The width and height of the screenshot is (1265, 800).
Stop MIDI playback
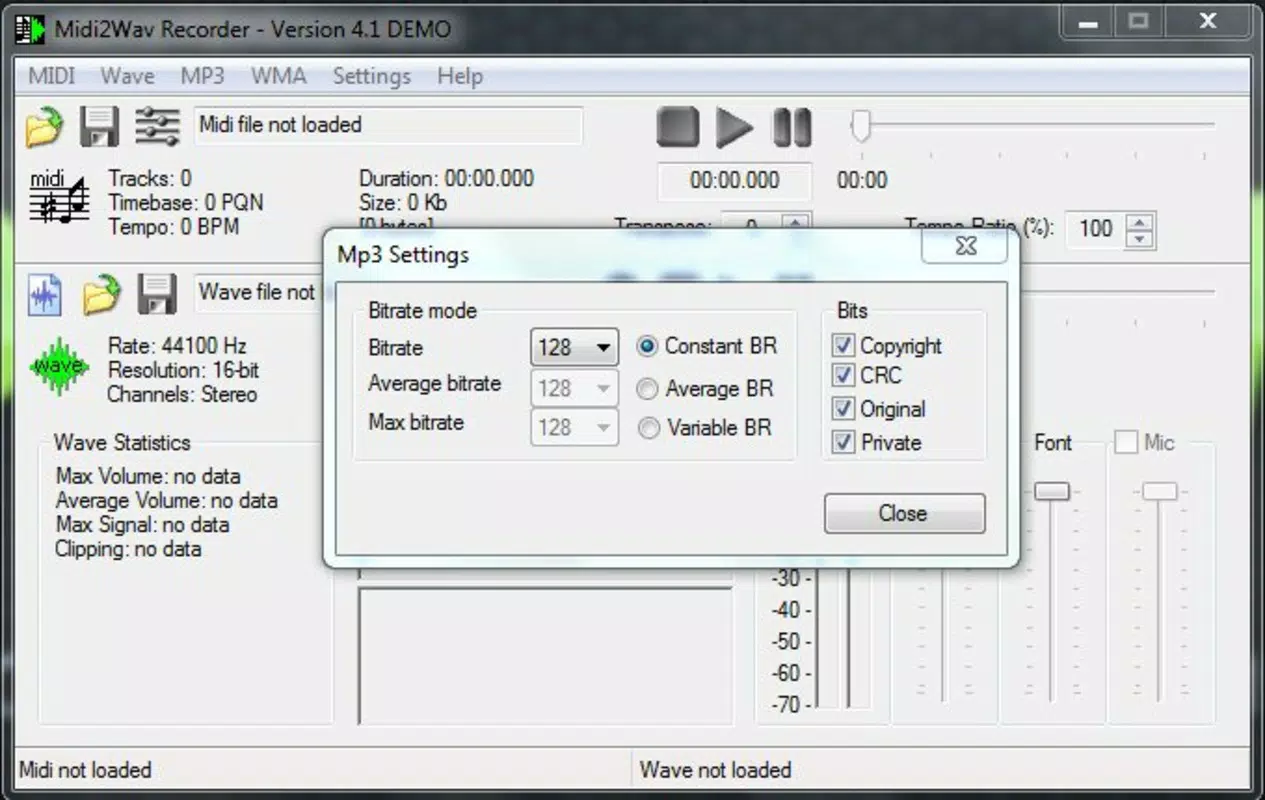click(x=677, y=128)
